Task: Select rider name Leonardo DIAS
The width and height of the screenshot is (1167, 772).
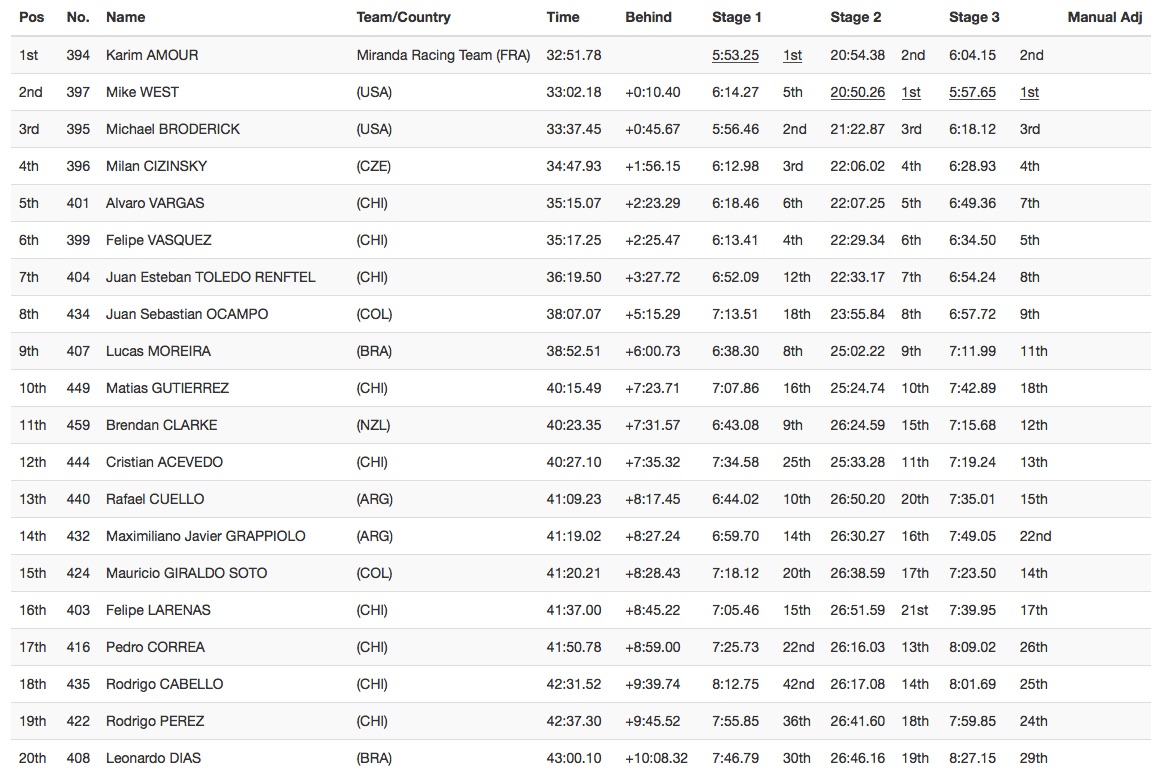Action: [x=153, y=759]
